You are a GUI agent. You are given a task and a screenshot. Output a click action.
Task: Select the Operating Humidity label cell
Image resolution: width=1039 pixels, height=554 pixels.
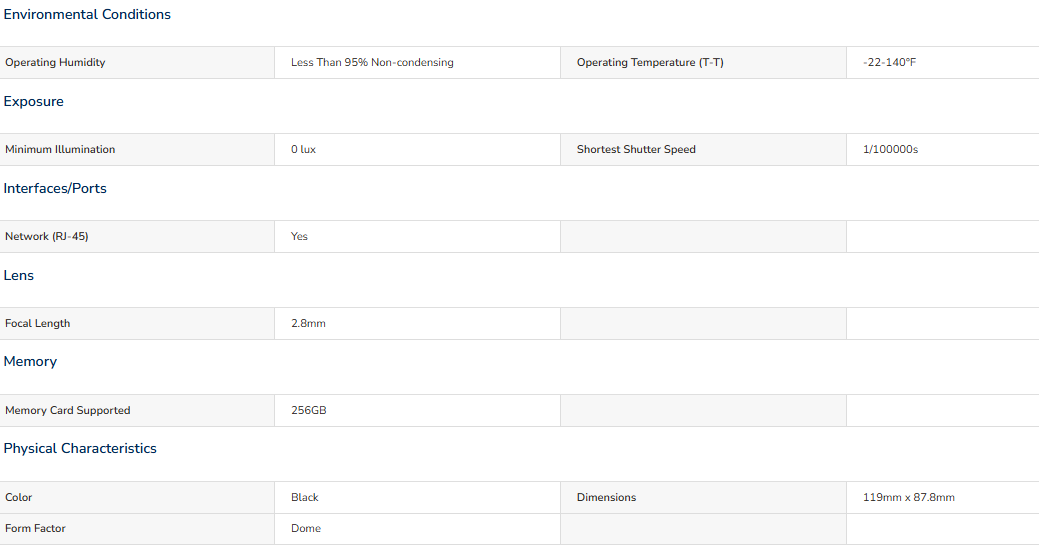pyautogui.click(x=137, y=62)
